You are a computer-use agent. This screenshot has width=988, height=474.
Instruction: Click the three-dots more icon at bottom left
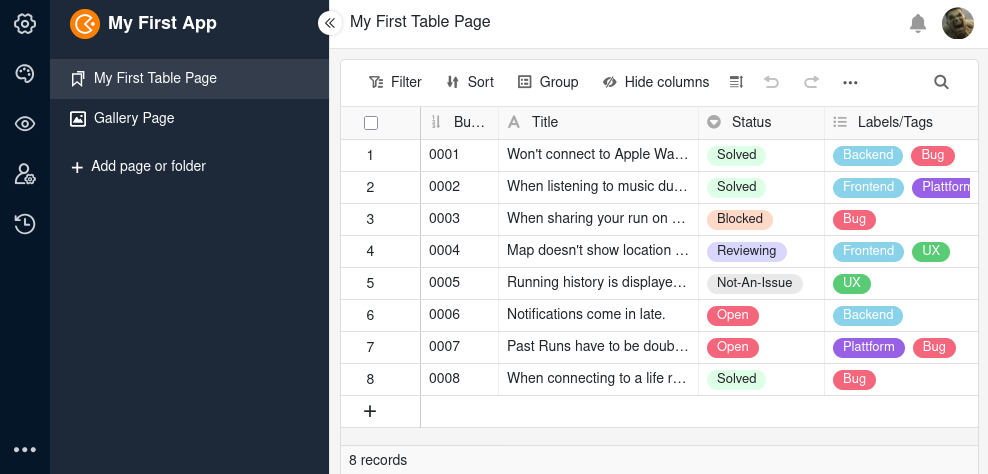25,449
